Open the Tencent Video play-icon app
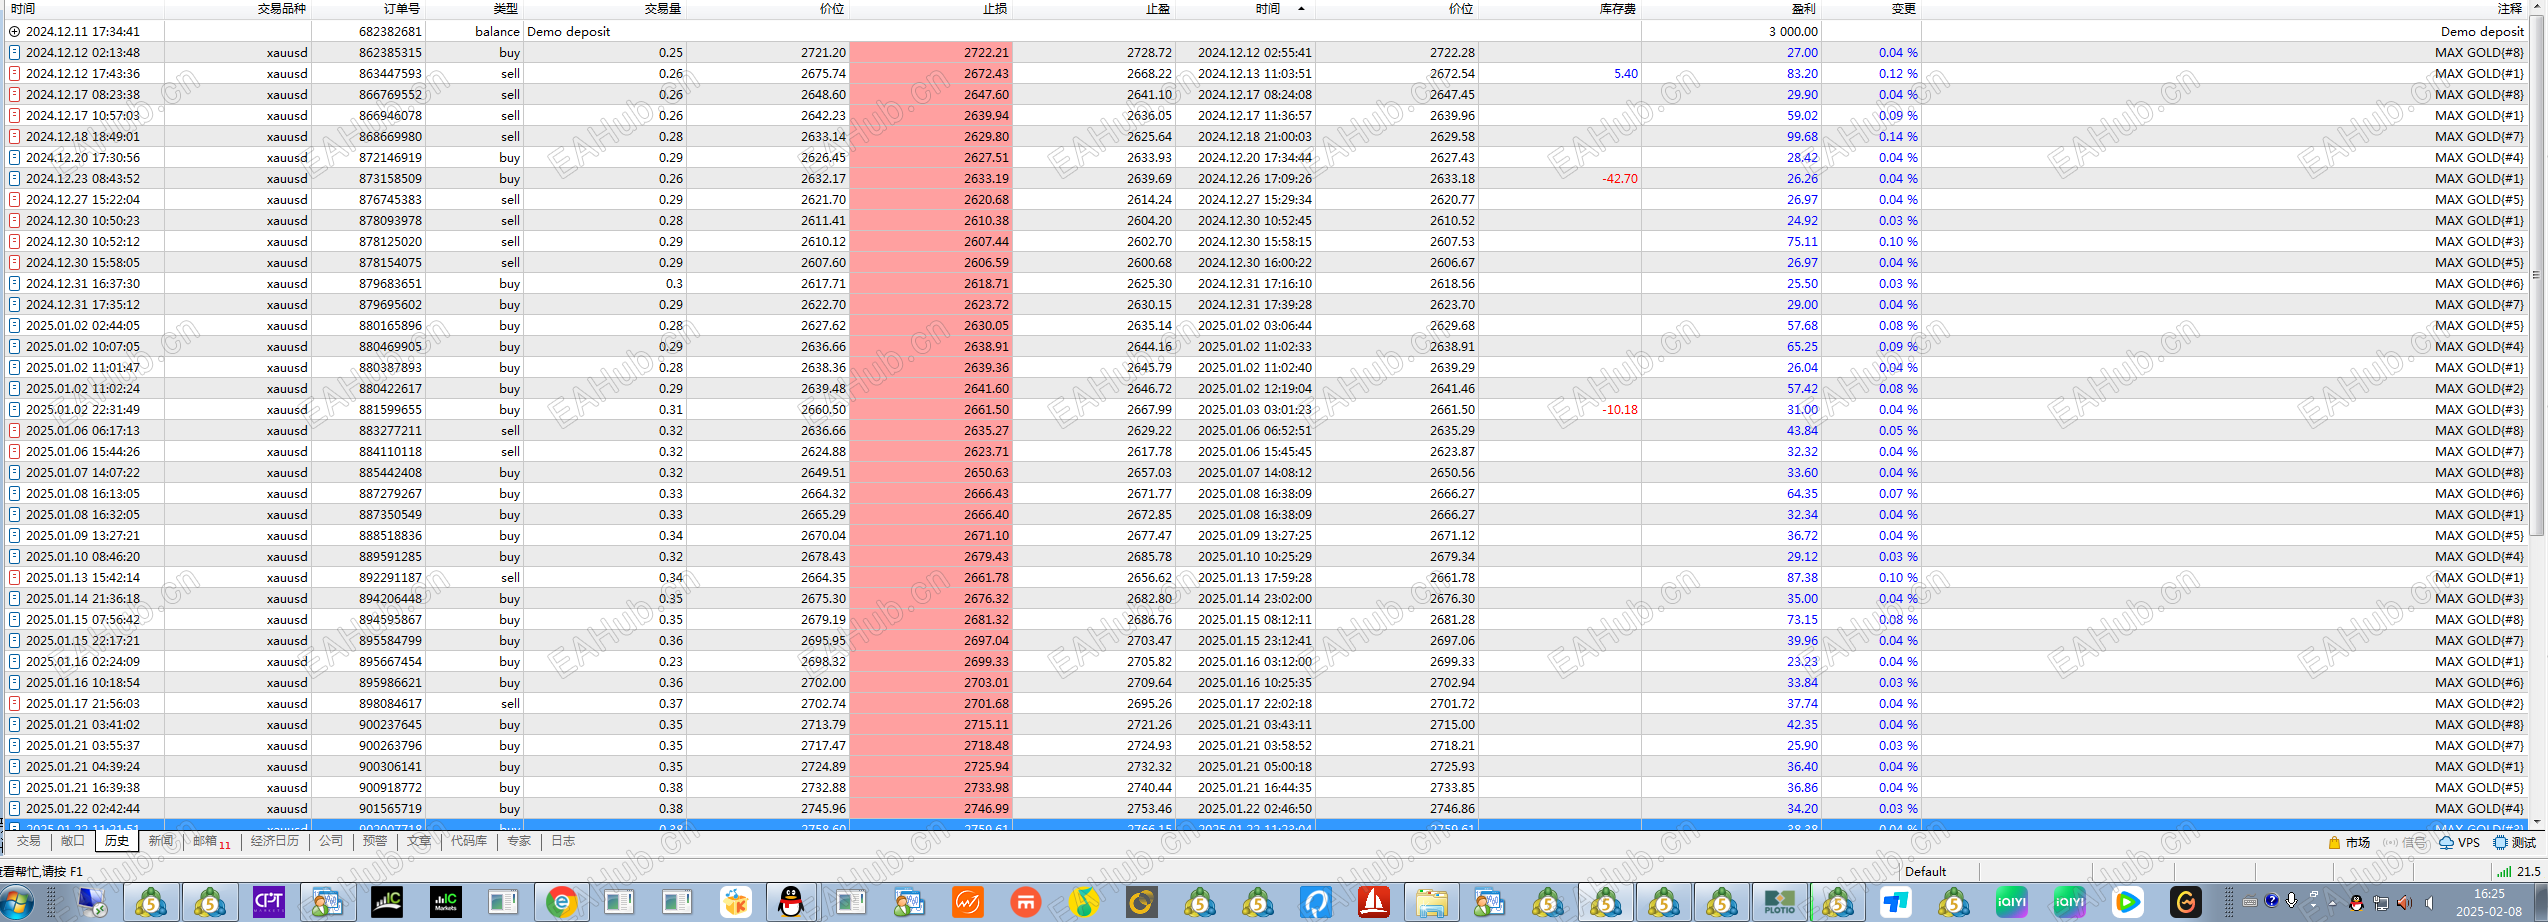 pos(2127,902)
